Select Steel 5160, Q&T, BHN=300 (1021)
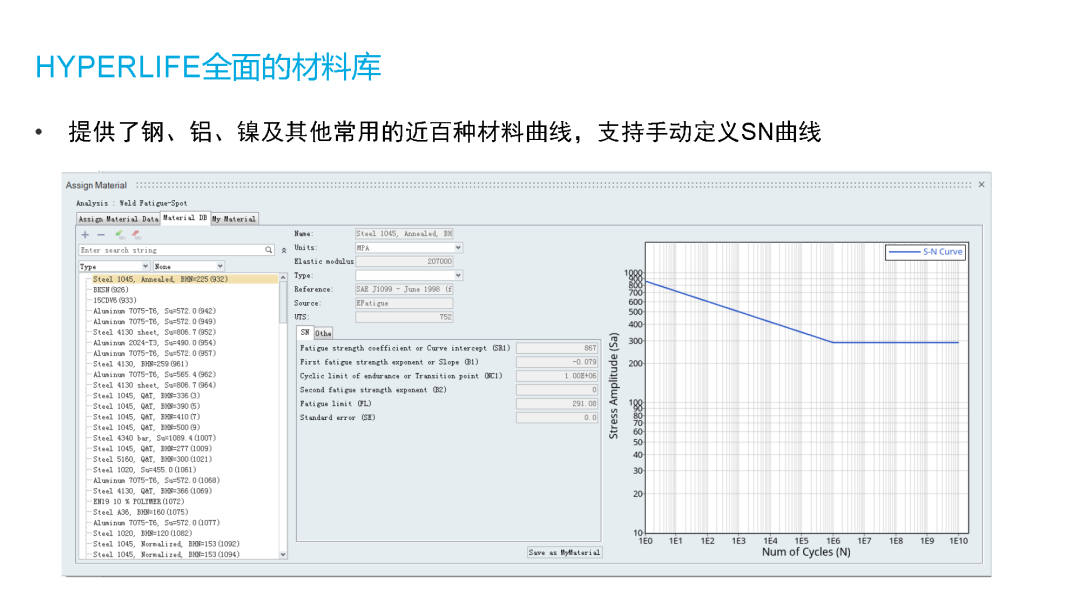The image size is (1080, 608). (x=152, y=459)
